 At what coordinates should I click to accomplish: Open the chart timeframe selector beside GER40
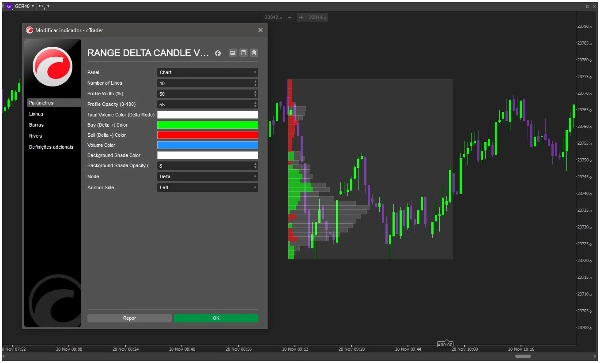pos(44,6)
